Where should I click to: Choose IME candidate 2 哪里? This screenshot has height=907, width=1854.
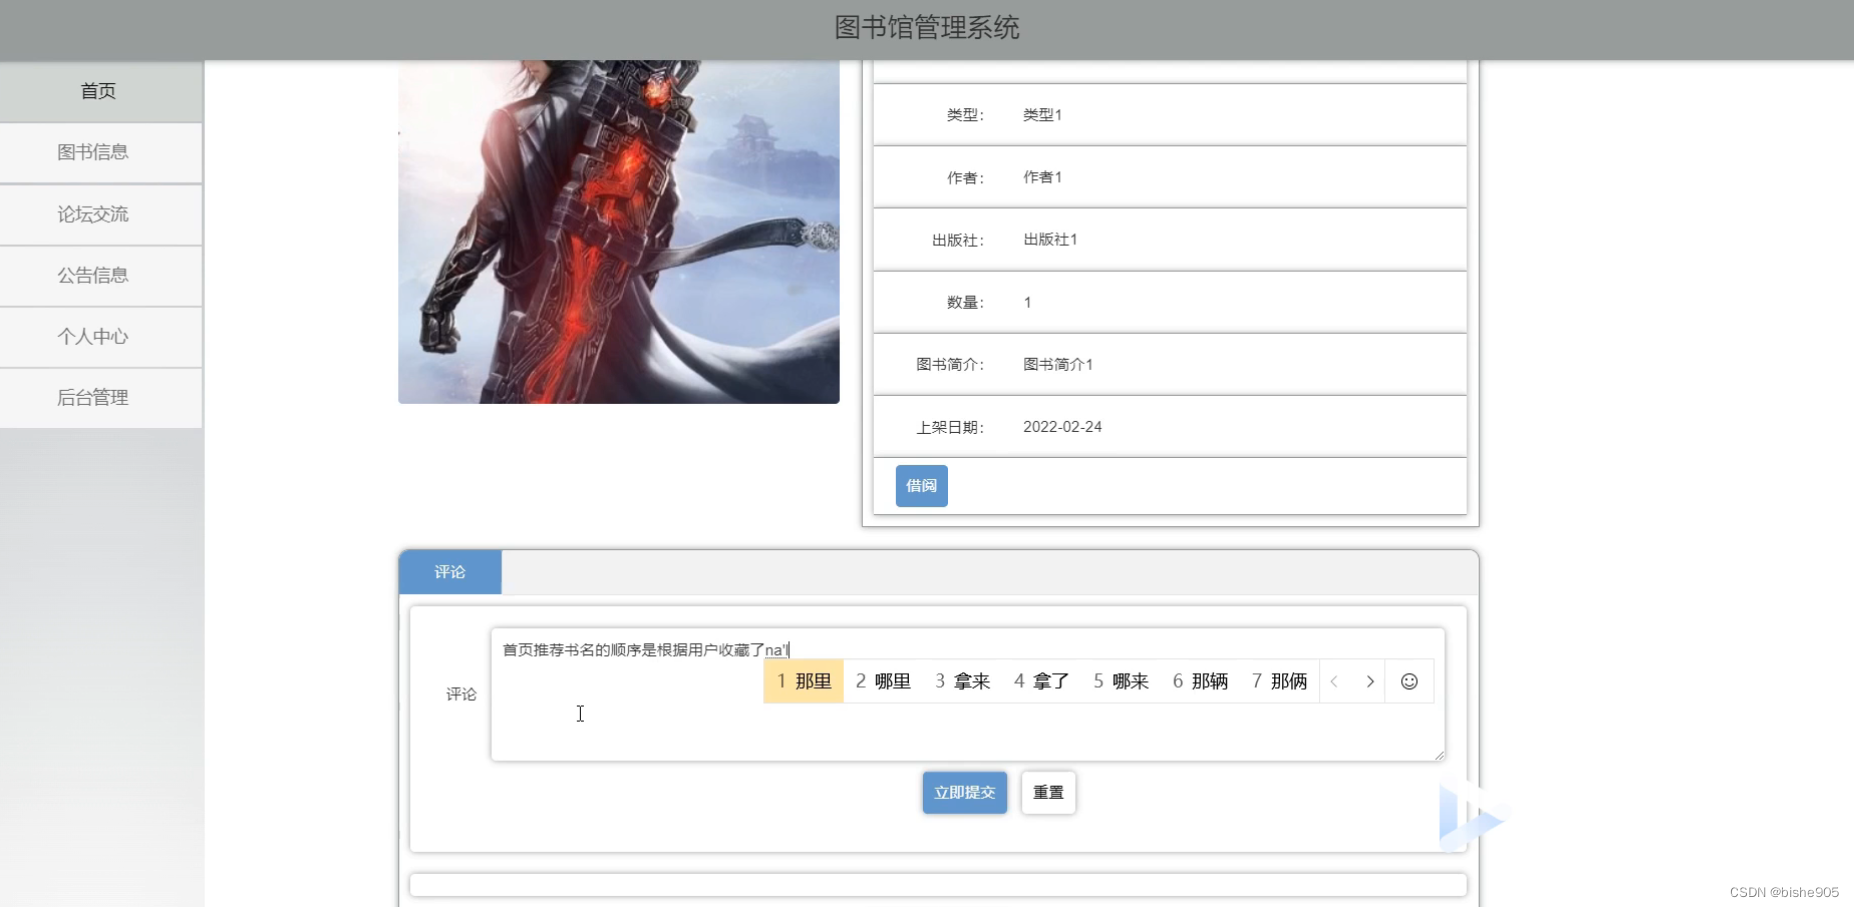(883, 681)
